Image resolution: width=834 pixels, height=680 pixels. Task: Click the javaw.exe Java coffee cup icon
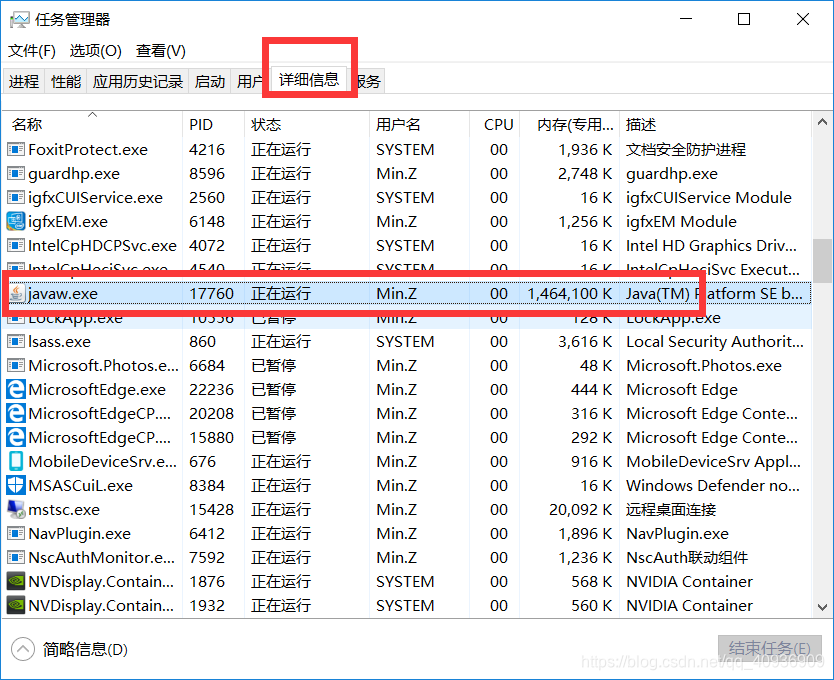pos(17,293)
